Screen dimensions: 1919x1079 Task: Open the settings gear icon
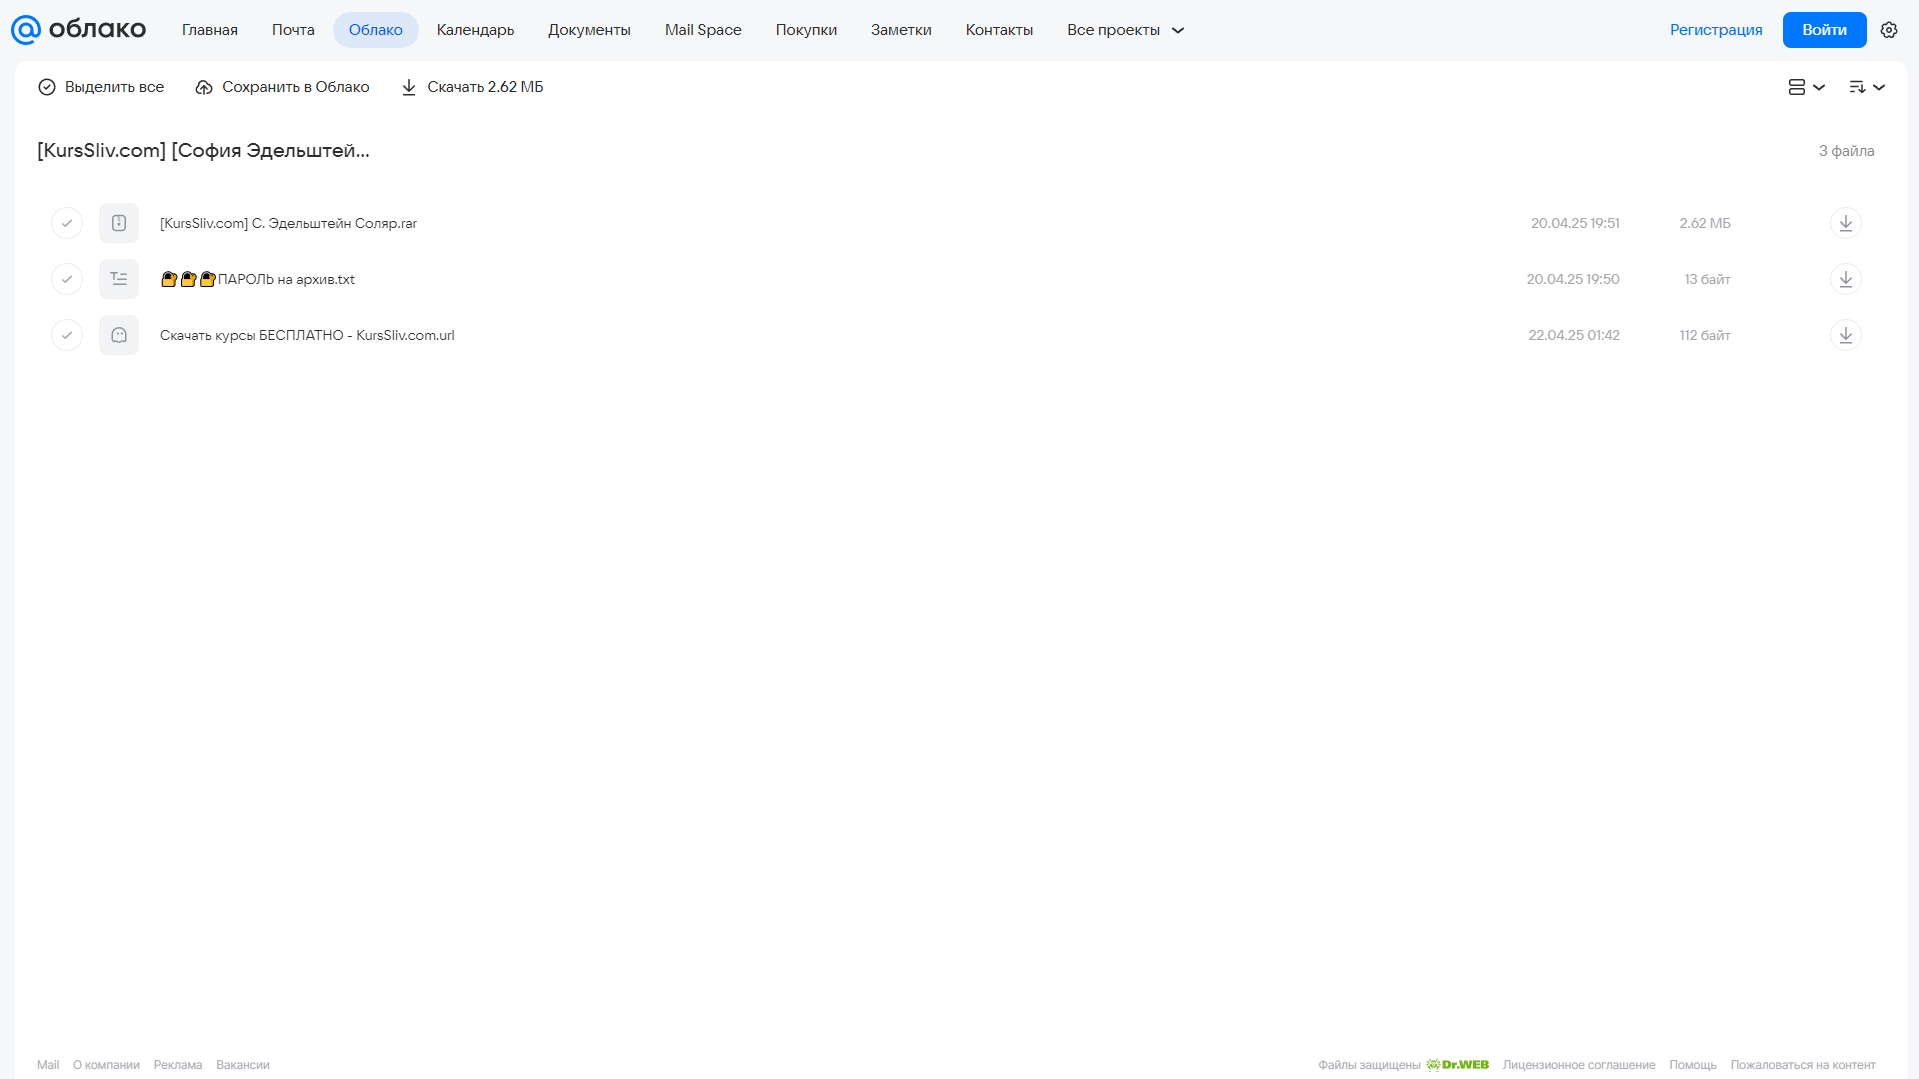(1888, 30)
